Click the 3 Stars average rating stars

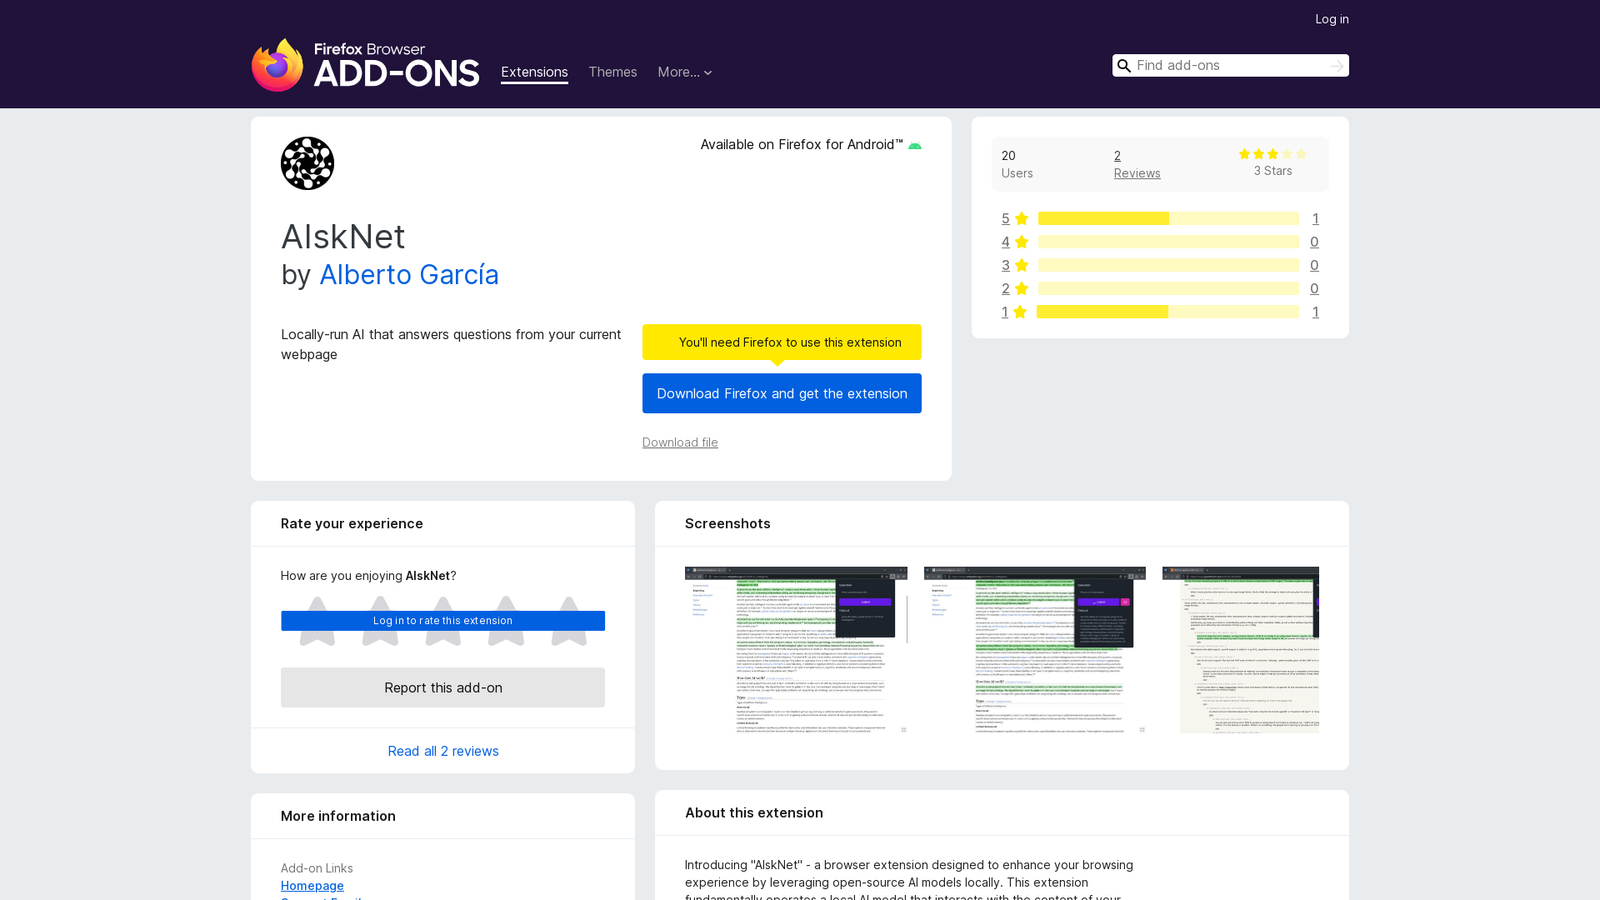[1273, 154]
